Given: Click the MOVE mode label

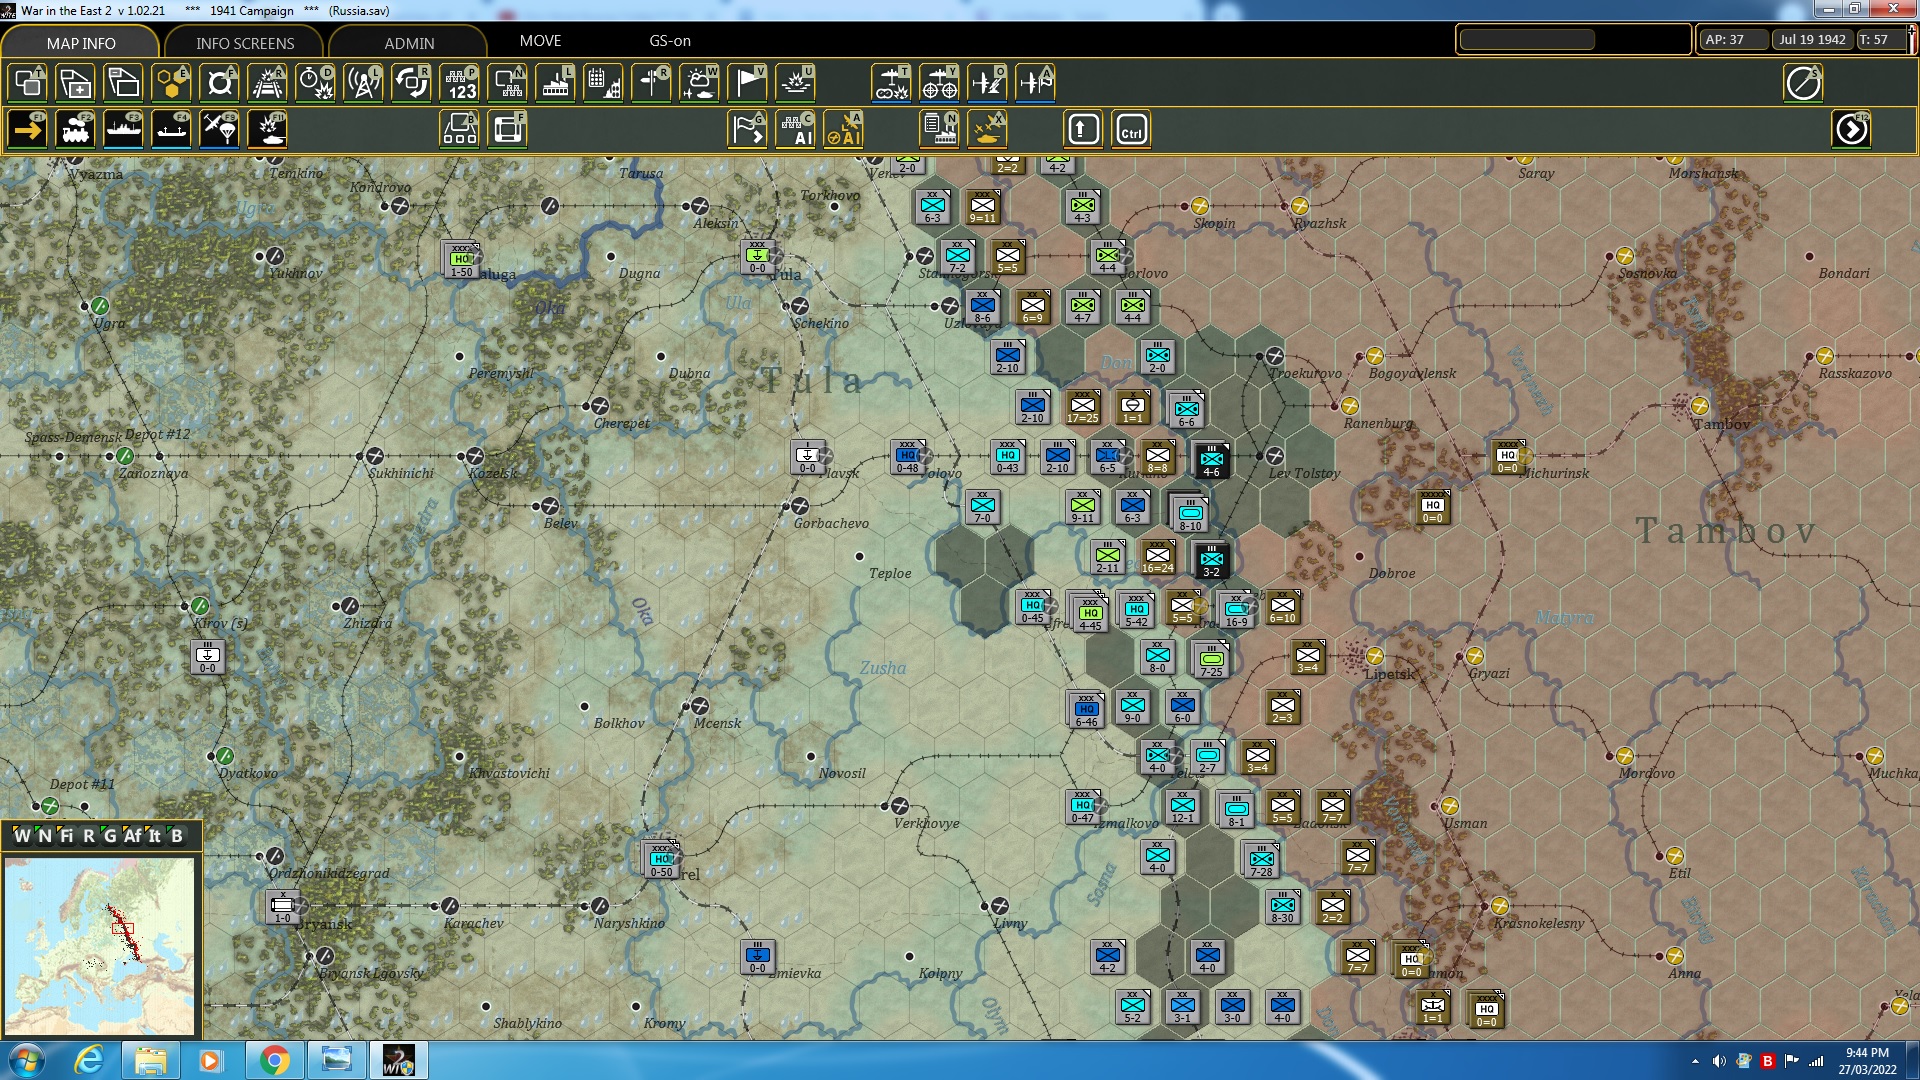Looking at the screenshot, I should (540, 41).
